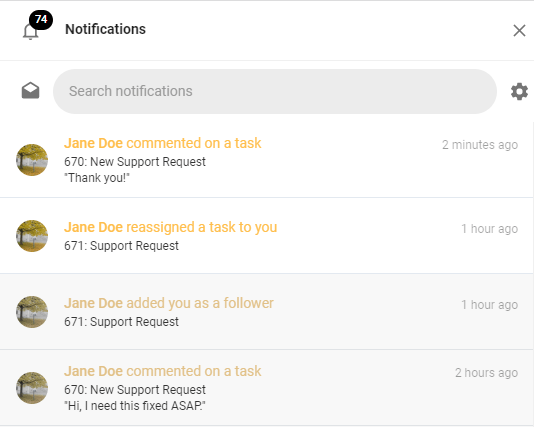Click avatar beside reassigned task notification
The width and height of the screenshot is (534, 427).
click(32, 236)
